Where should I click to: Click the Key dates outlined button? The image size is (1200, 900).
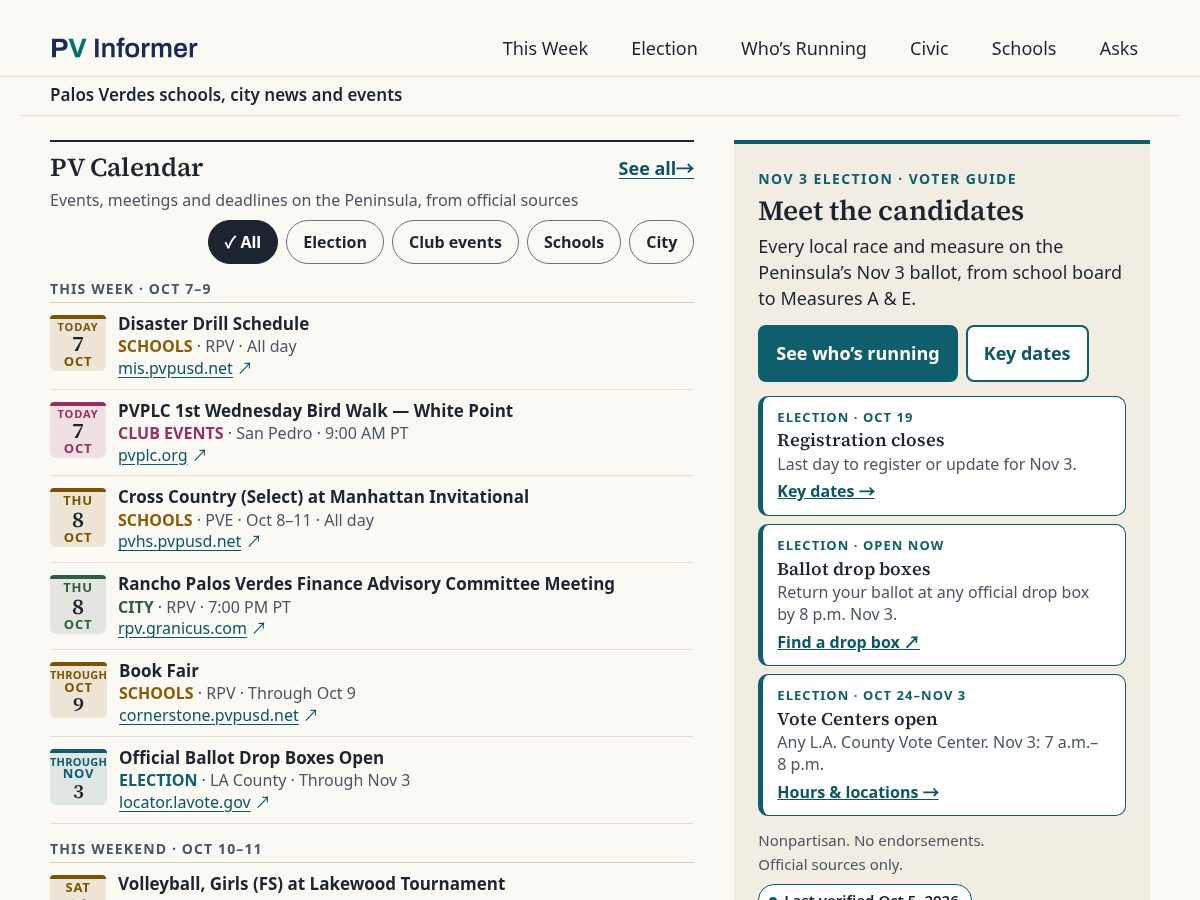click(x=1027, y=353)
